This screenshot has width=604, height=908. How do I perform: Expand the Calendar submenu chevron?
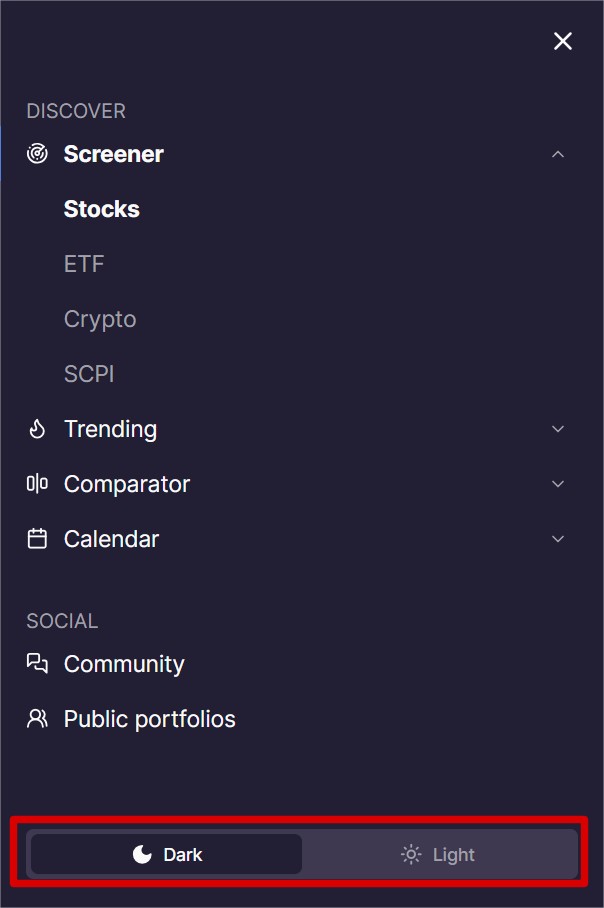click(558, 539)
